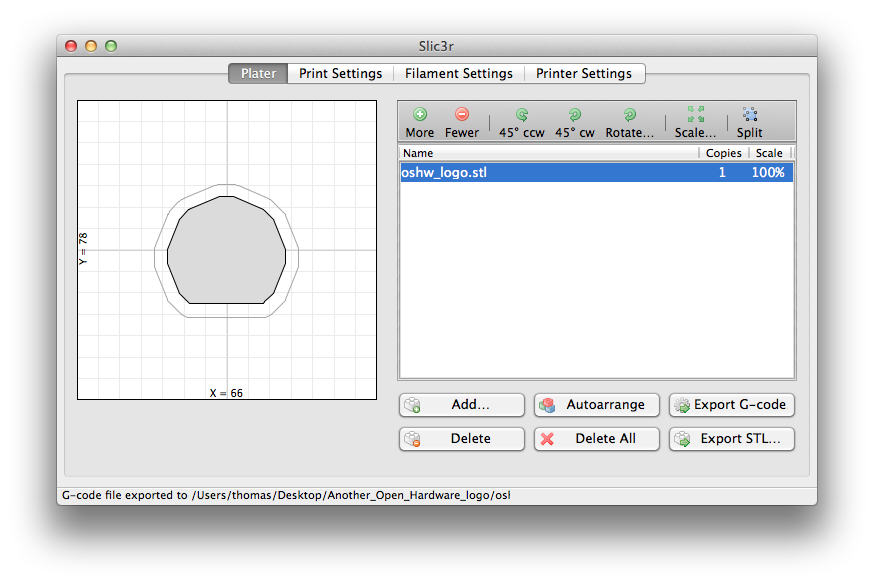874x584 pixels.
Task: Click the logo shape on the print bed
Action: [228, 253]
